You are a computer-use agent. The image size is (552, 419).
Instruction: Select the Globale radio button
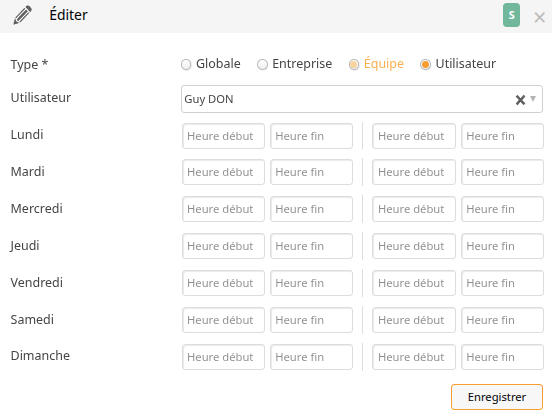pos(186,64)
